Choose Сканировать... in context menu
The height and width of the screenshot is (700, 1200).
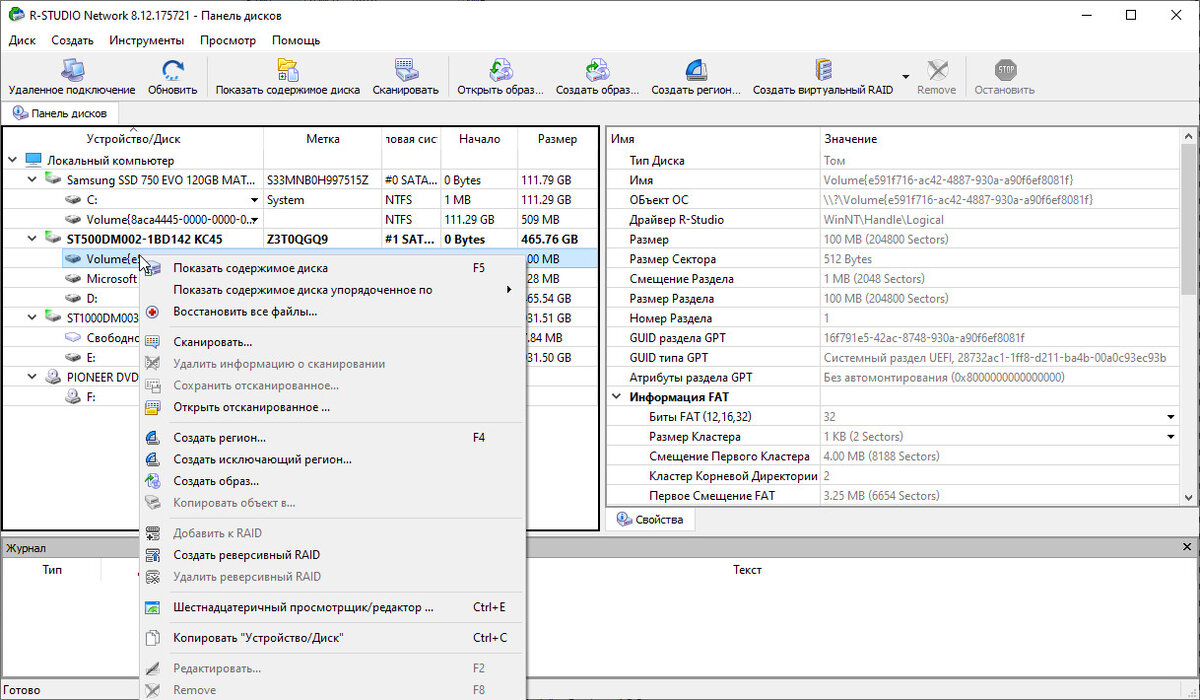(332, 342)
